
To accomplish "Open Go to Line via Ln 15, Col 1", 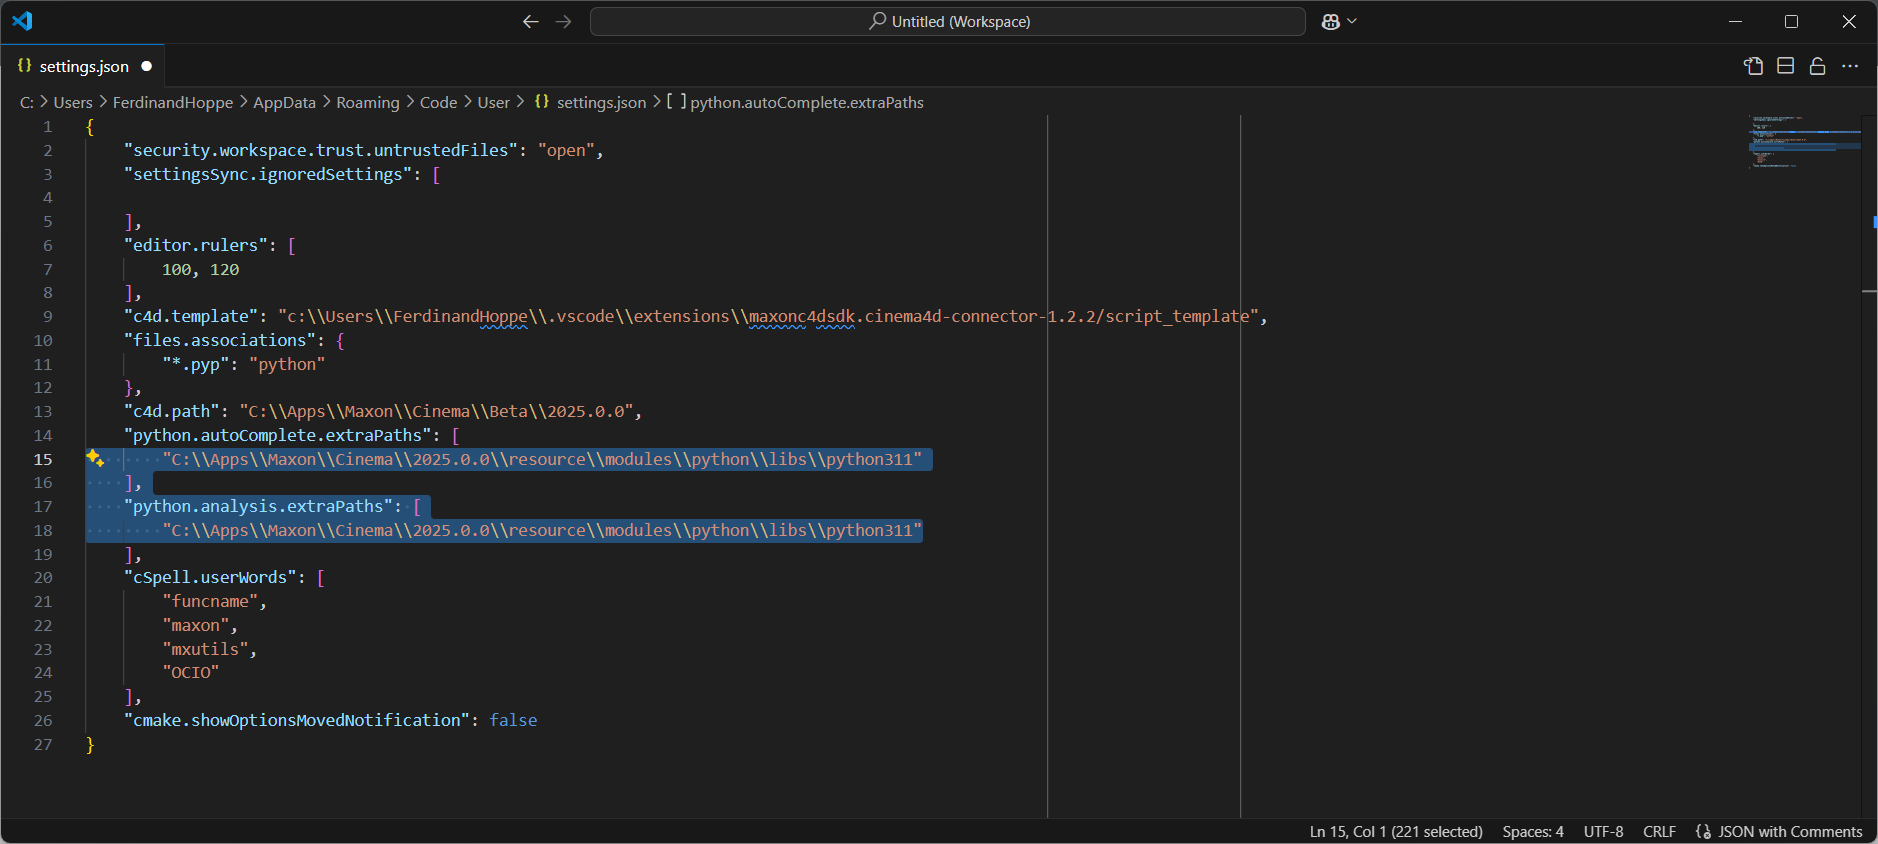I will (x=1396, y=832).
